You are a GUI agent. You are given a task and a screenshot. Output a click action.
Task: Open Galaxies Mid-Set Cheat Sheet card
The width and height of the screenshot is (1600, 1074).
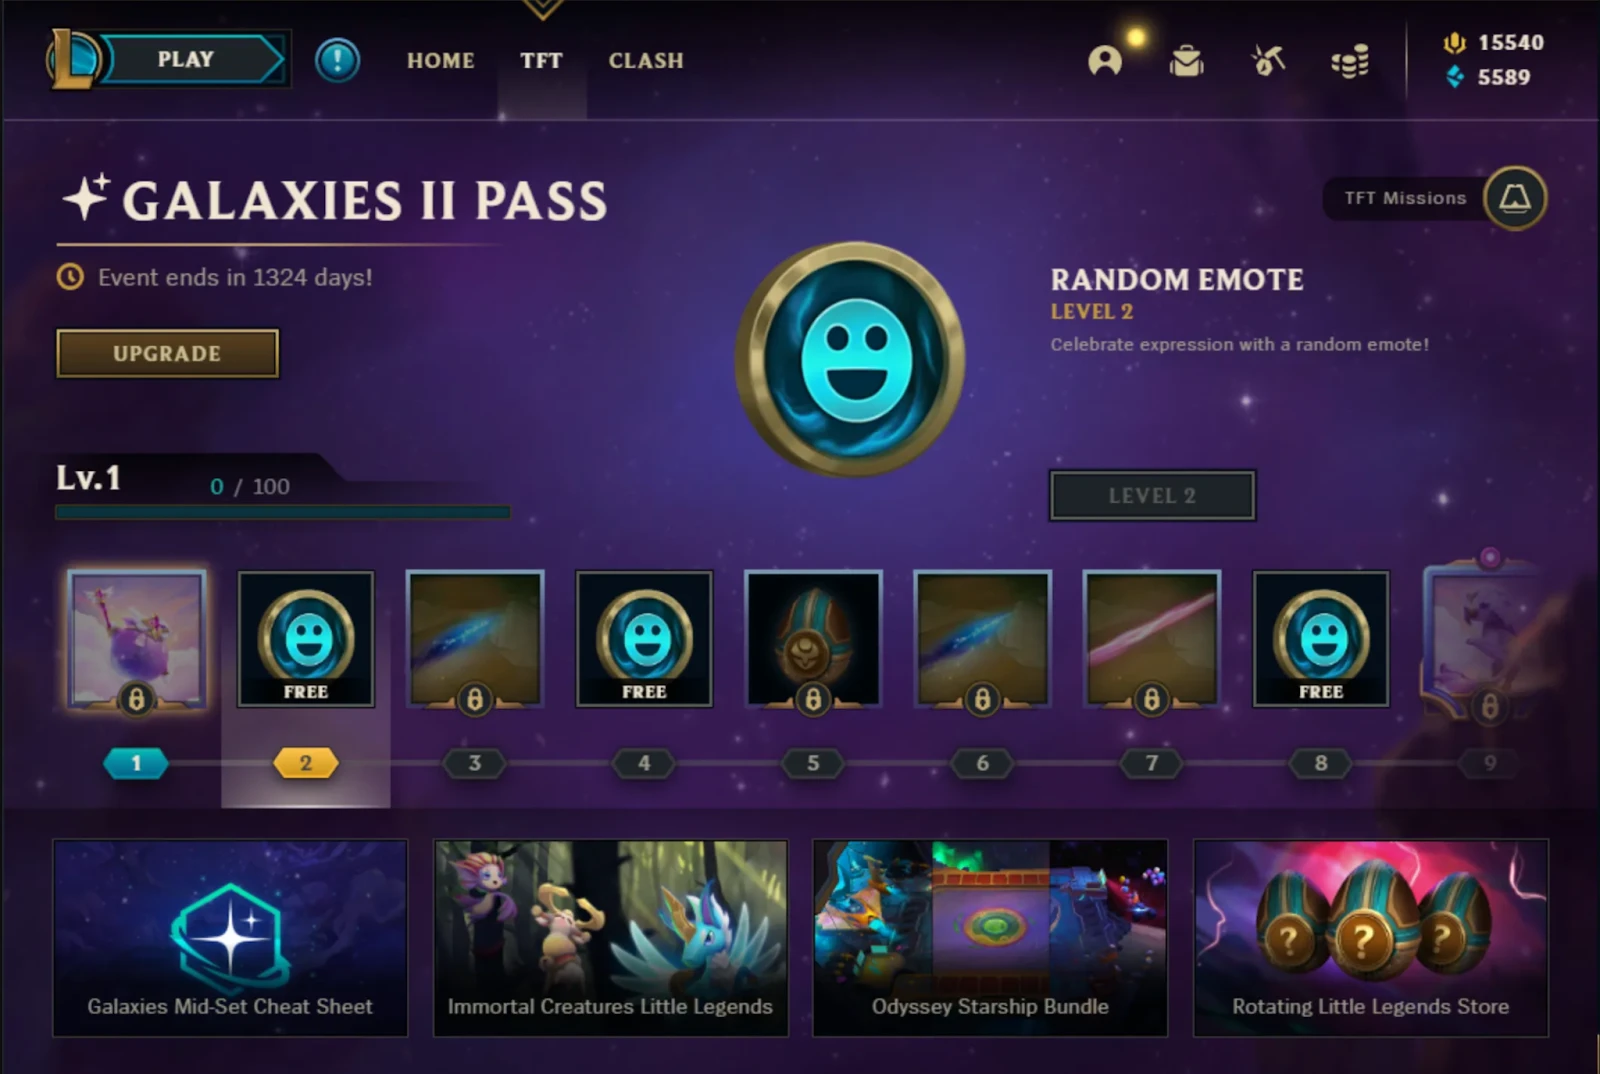(x=230, y=938)
